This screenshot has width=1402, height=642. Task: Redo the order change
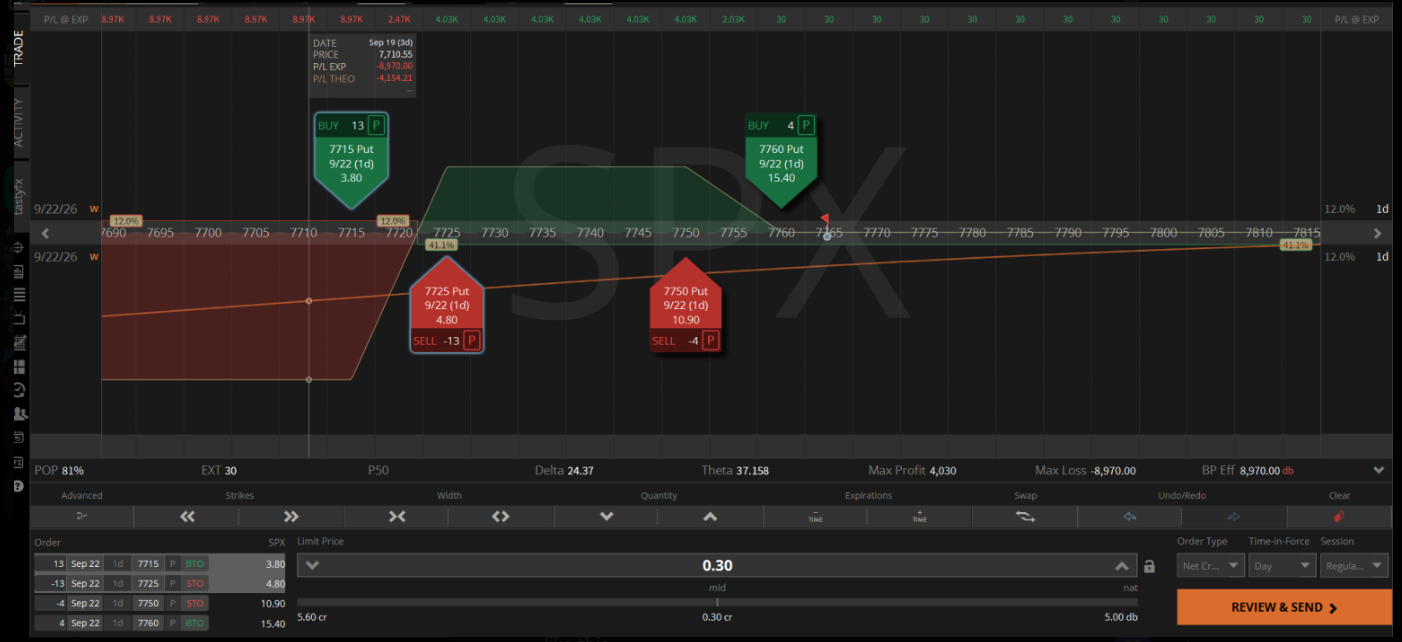coord(1234,516)
